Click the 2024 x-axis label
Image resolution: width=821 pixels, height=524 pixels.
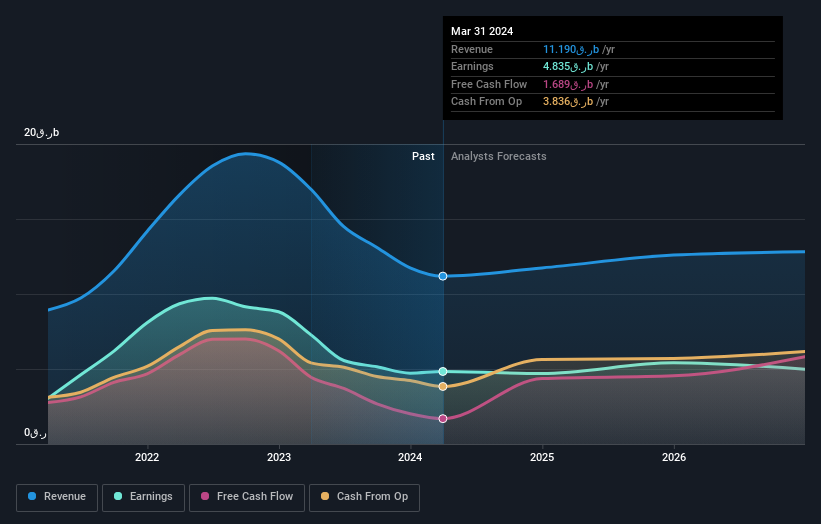[x=410, y=457]
